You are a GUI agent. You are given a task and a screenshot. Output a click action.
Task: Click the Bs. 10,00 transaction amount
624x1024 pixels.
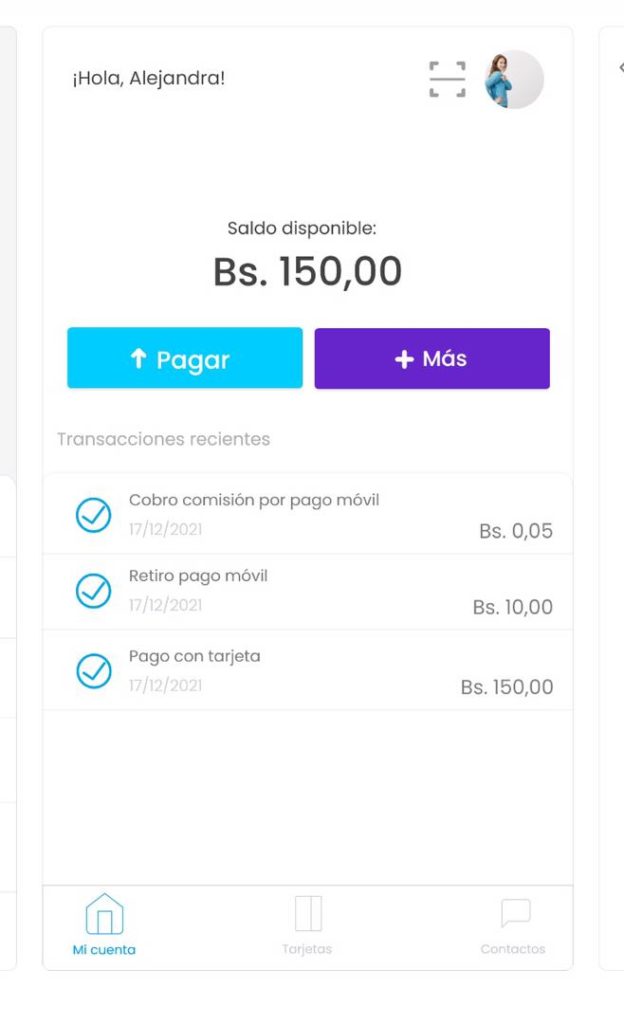tap(512, 607)
